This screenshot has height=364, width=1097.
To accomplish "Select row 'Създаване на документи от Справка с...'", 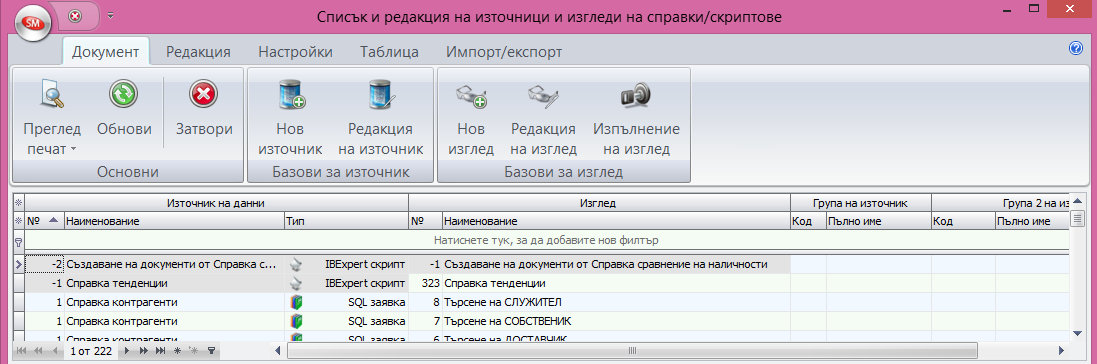I will pyautogui.click(x=175, y=265).
